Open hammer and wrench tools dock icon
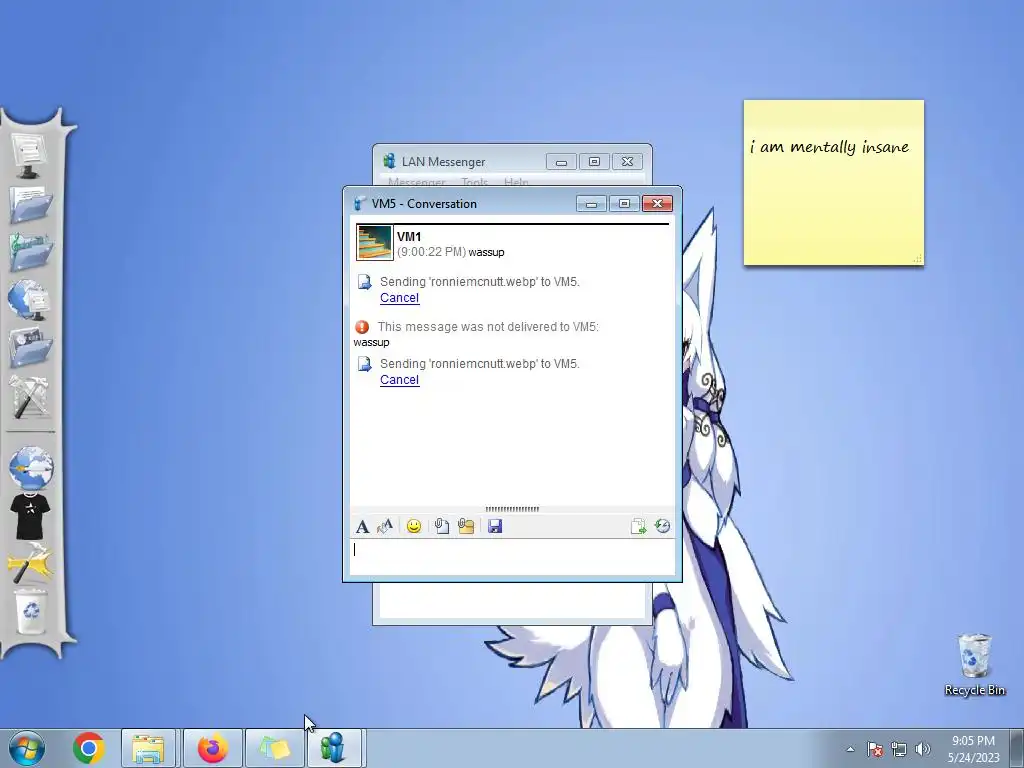Viewport: 1024px width, 768px height. point(30,396)
